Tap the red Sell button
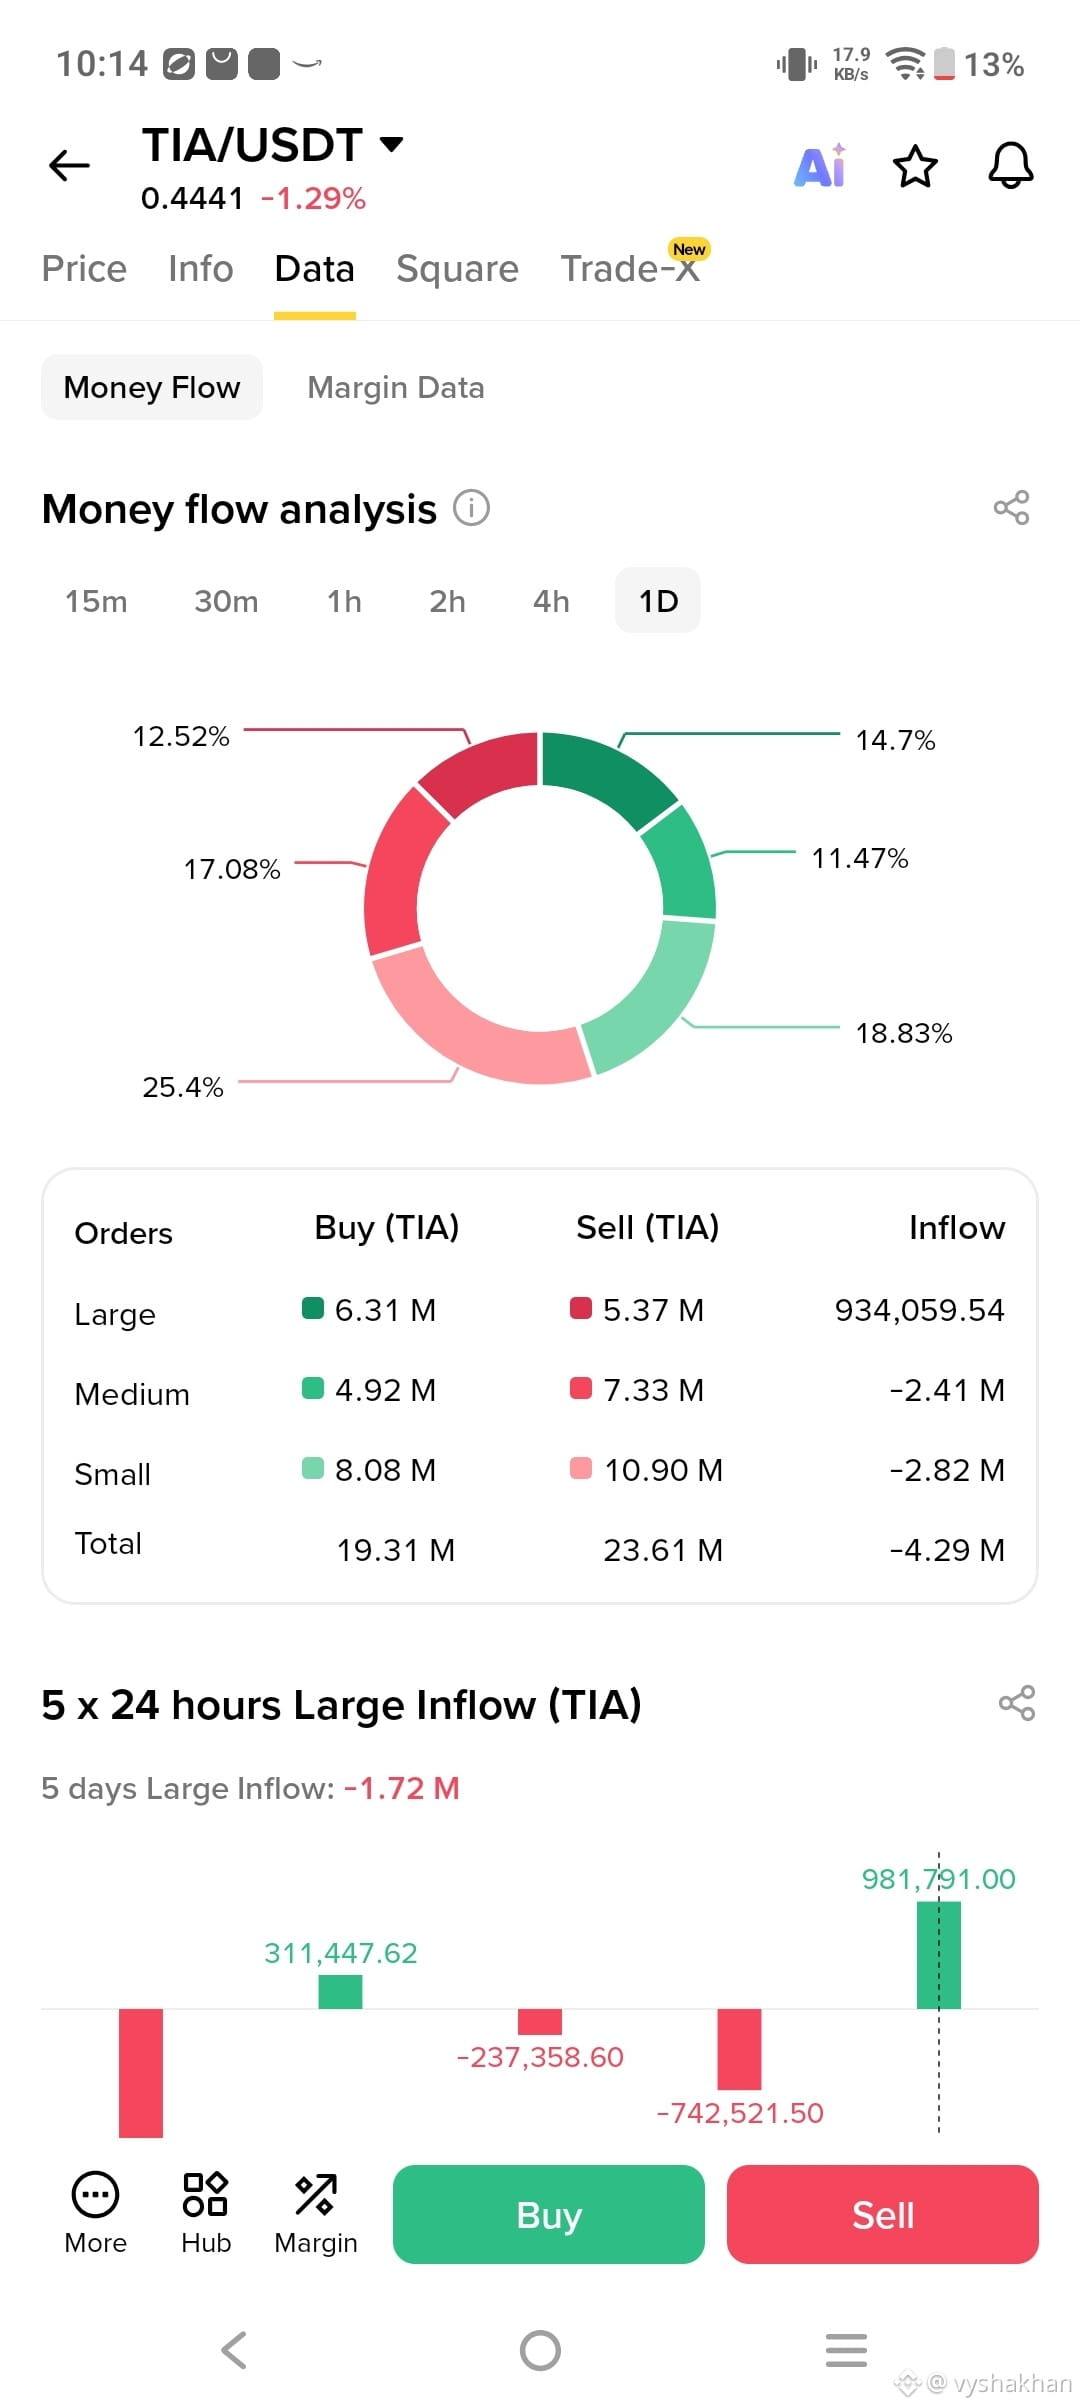Screen dimensions: 1080x2408 pyautogui.click(x=883, y=2214)
